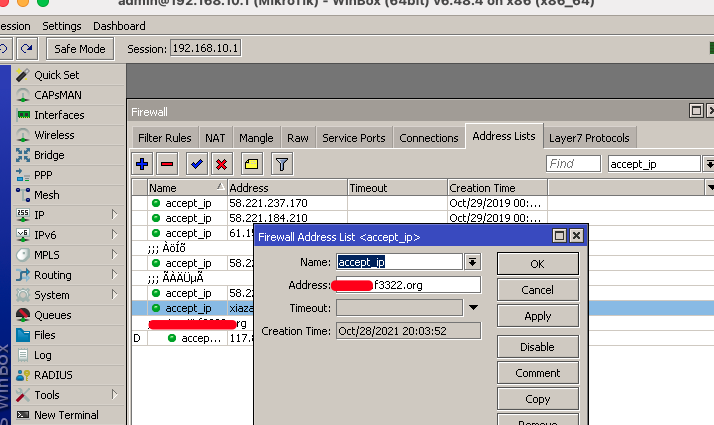Click Apply in the address list dialog
The image size is (714, 425).
(537, 316)
